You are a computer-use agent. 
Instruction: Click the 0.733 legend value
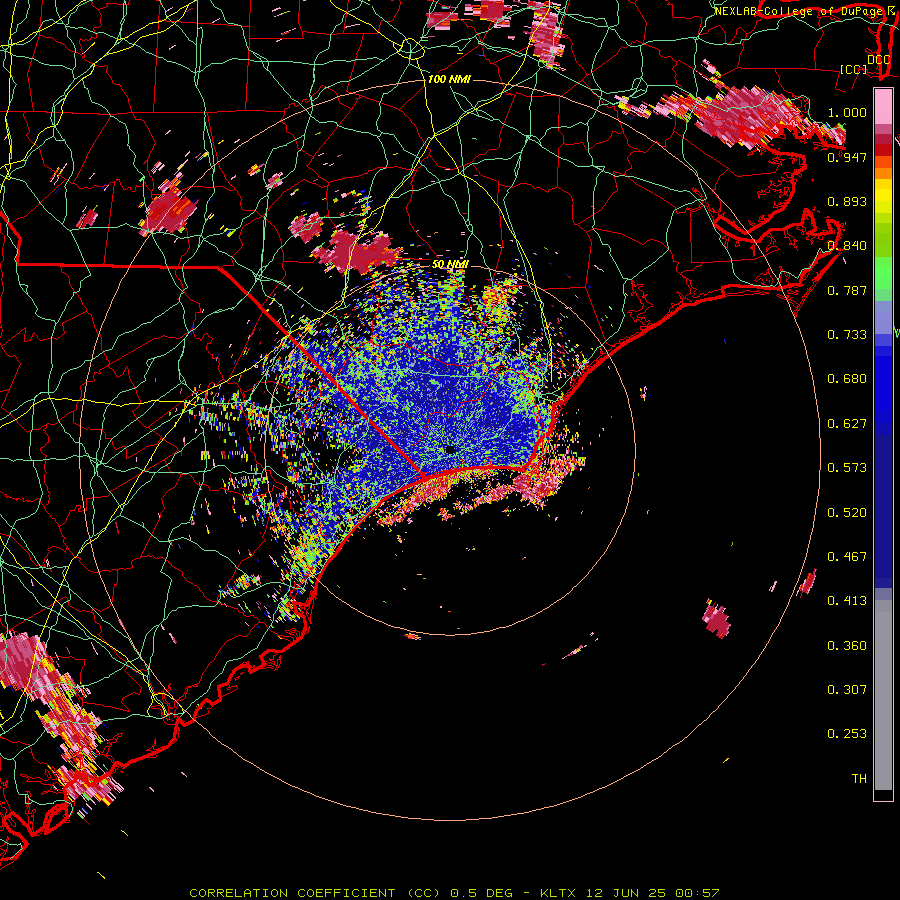click(847, 334)
